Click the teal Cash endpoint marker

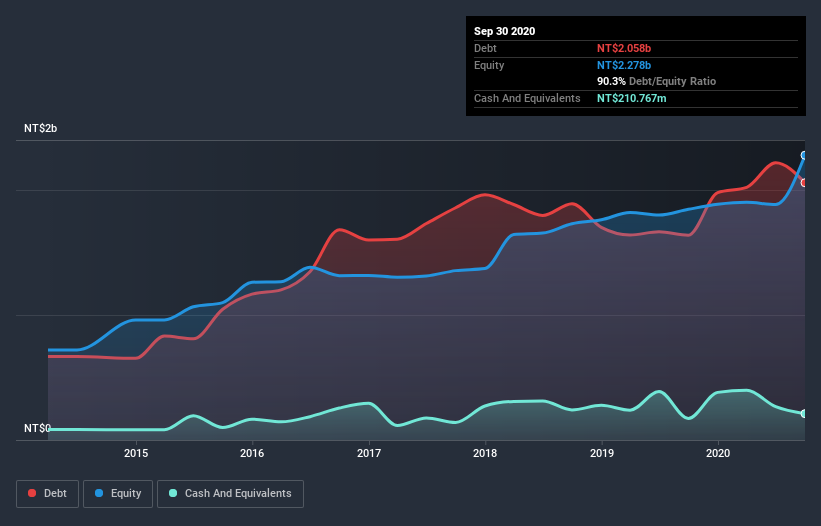[x=804, y=413]
